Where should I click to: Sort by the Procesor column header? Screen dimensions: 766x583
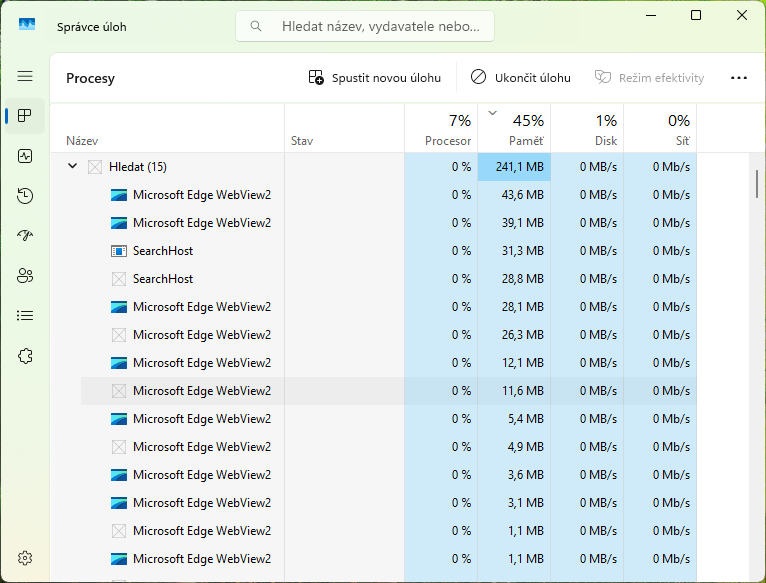pyautogui.click(x=441, y=129)
